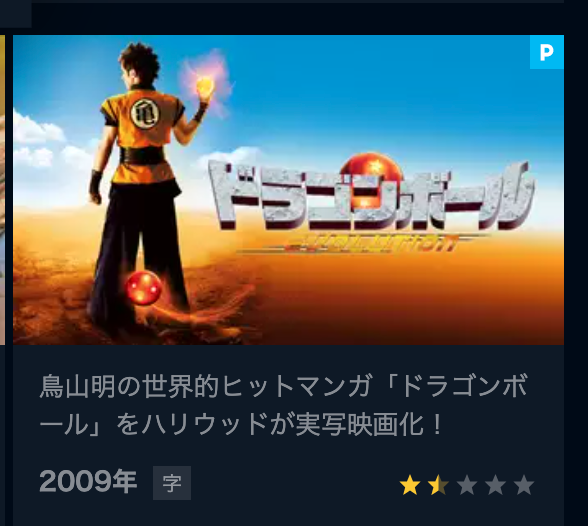
Task: Open description line starting 鳥山明の世界的ヒットマンガ
Action: (x=284, y=386)
